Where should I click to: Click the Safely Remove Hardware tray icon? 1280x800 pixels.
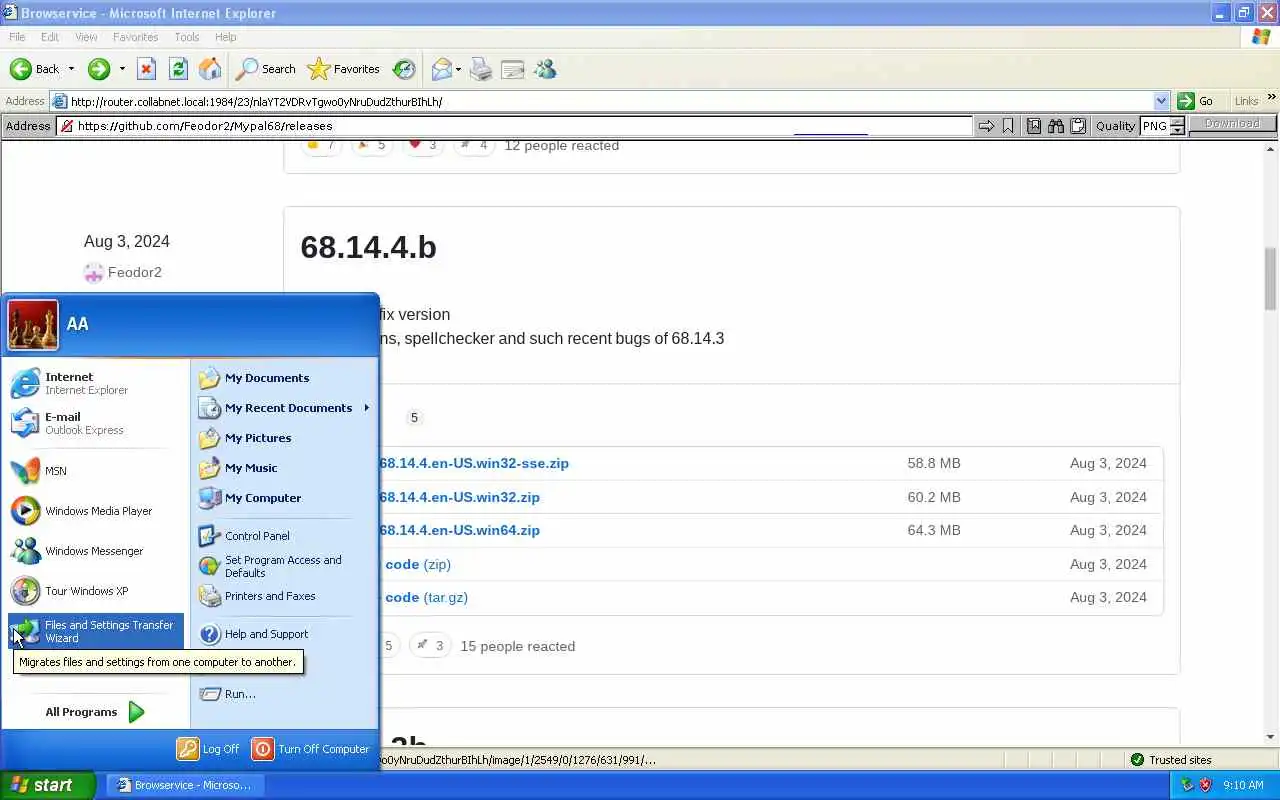coord(1187,785)
